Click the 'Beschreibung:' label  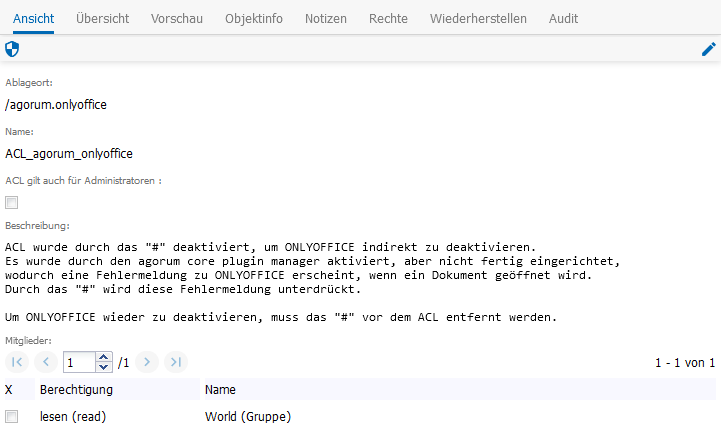(37, 226)
